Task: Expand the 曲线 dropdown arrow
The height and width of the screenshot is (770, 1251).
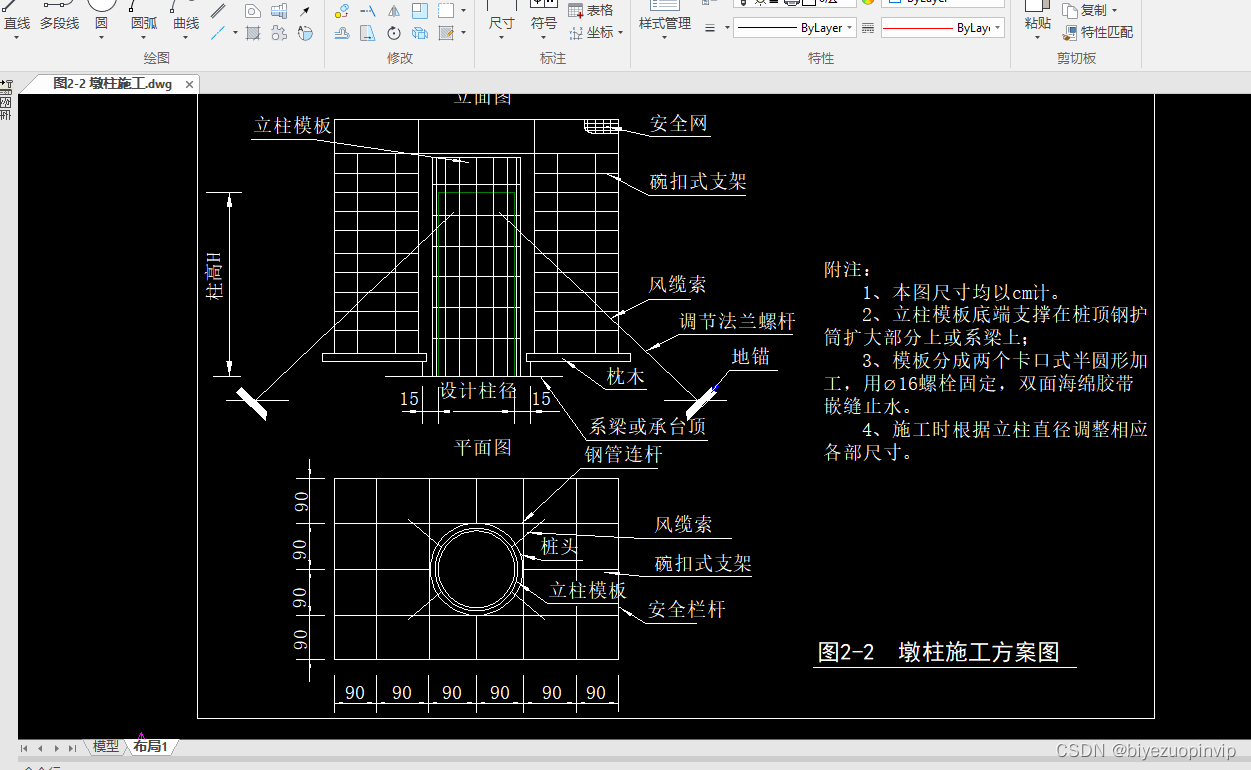Action: [x=186, y=38]
